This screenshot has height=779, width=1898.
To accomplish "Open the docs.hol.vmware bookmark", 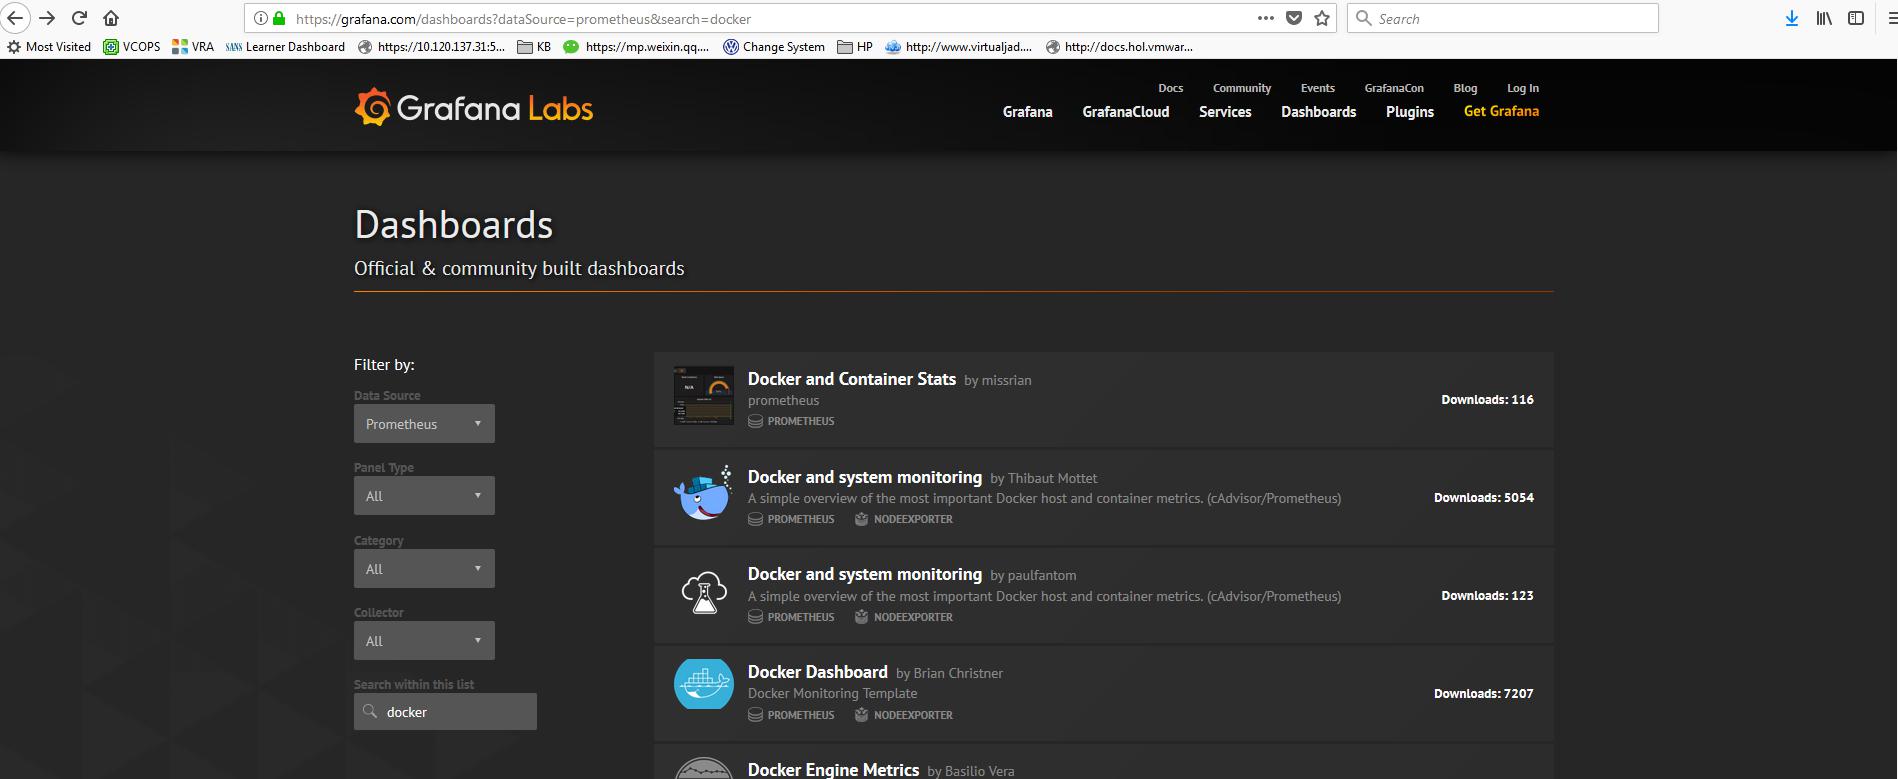I will pos(1119,46).
